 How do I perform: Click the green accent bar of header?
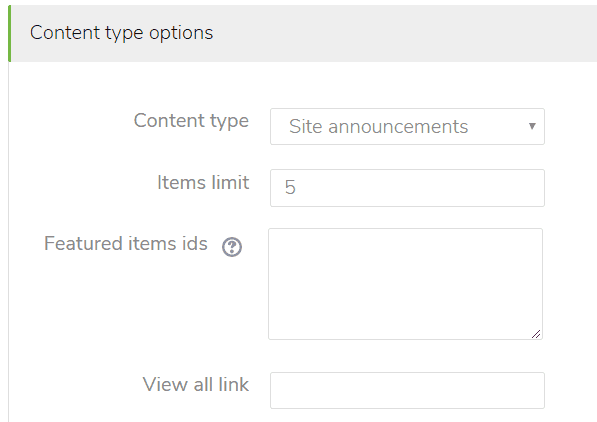[10, 33]
